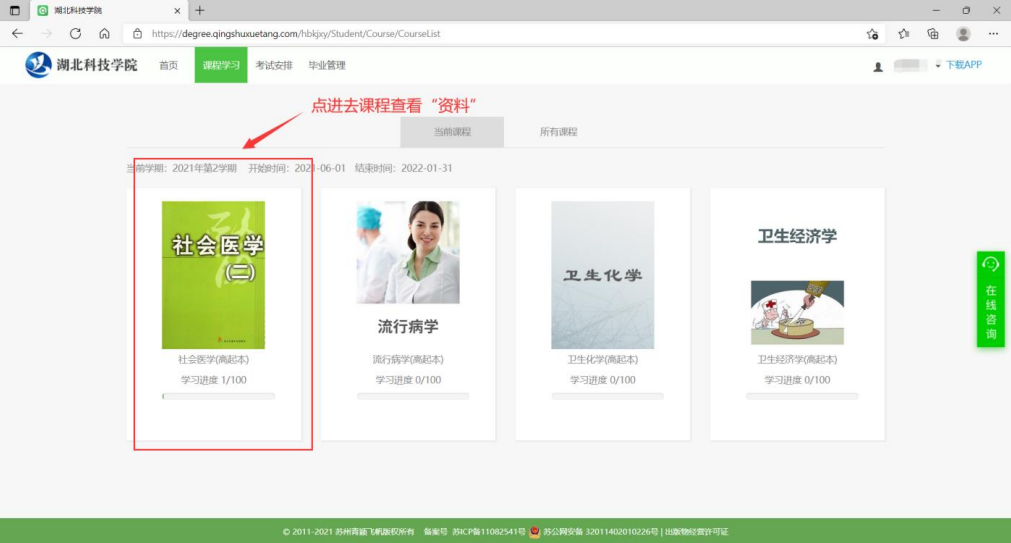Click the 下载APP link
Viewport: 1011px width, 543px height.
[963, 64]
